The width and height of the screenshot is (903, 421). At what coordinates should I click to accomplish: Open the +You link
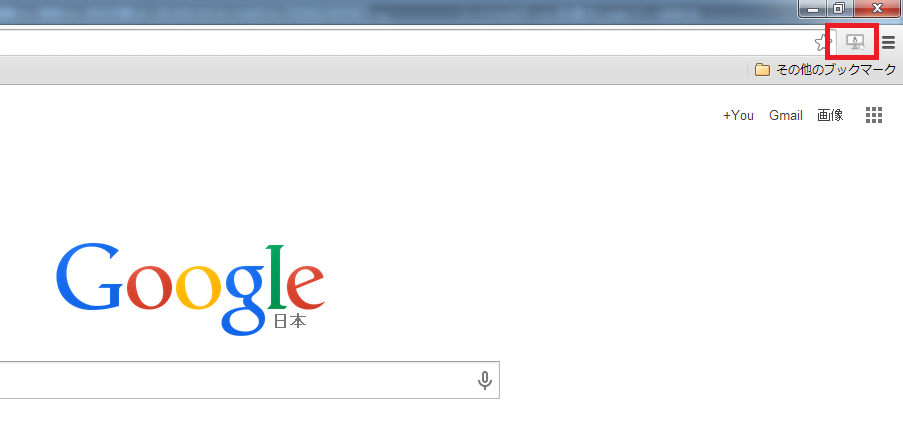(738, 115)
